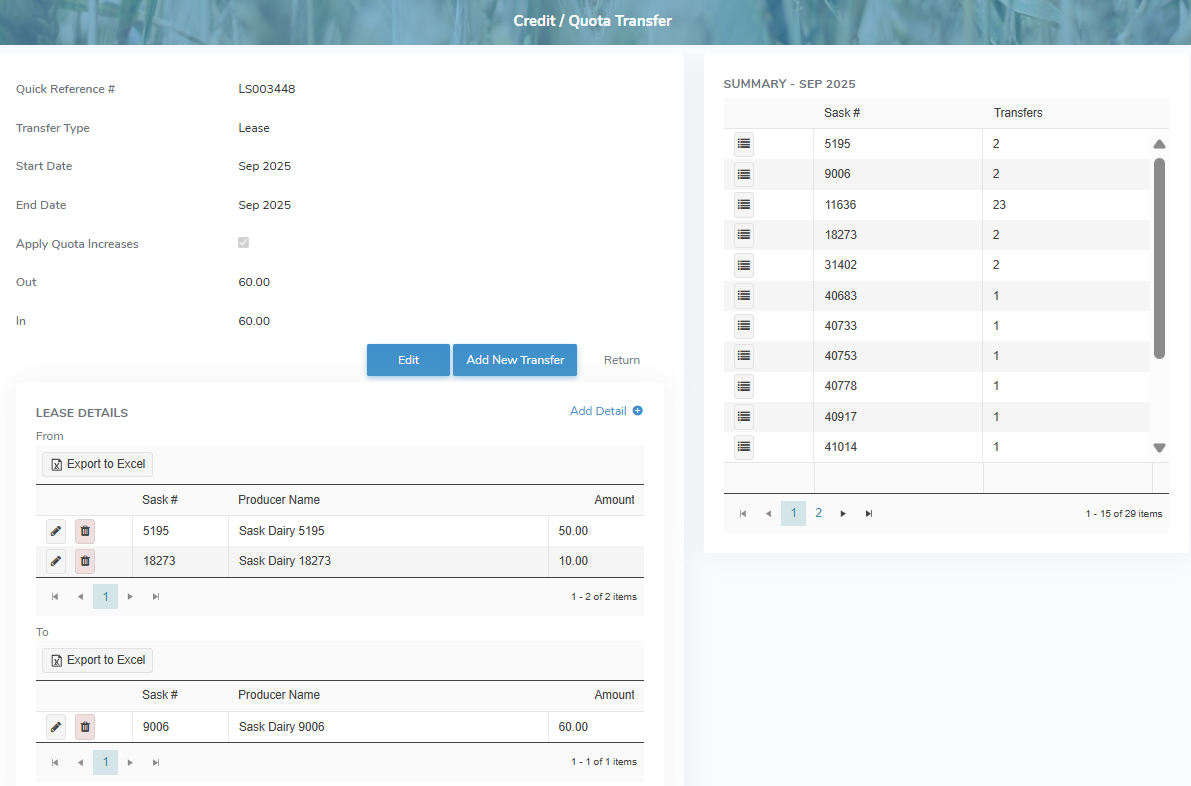Click the summary grid vertical scrollbar thumb

point(1159,257)
